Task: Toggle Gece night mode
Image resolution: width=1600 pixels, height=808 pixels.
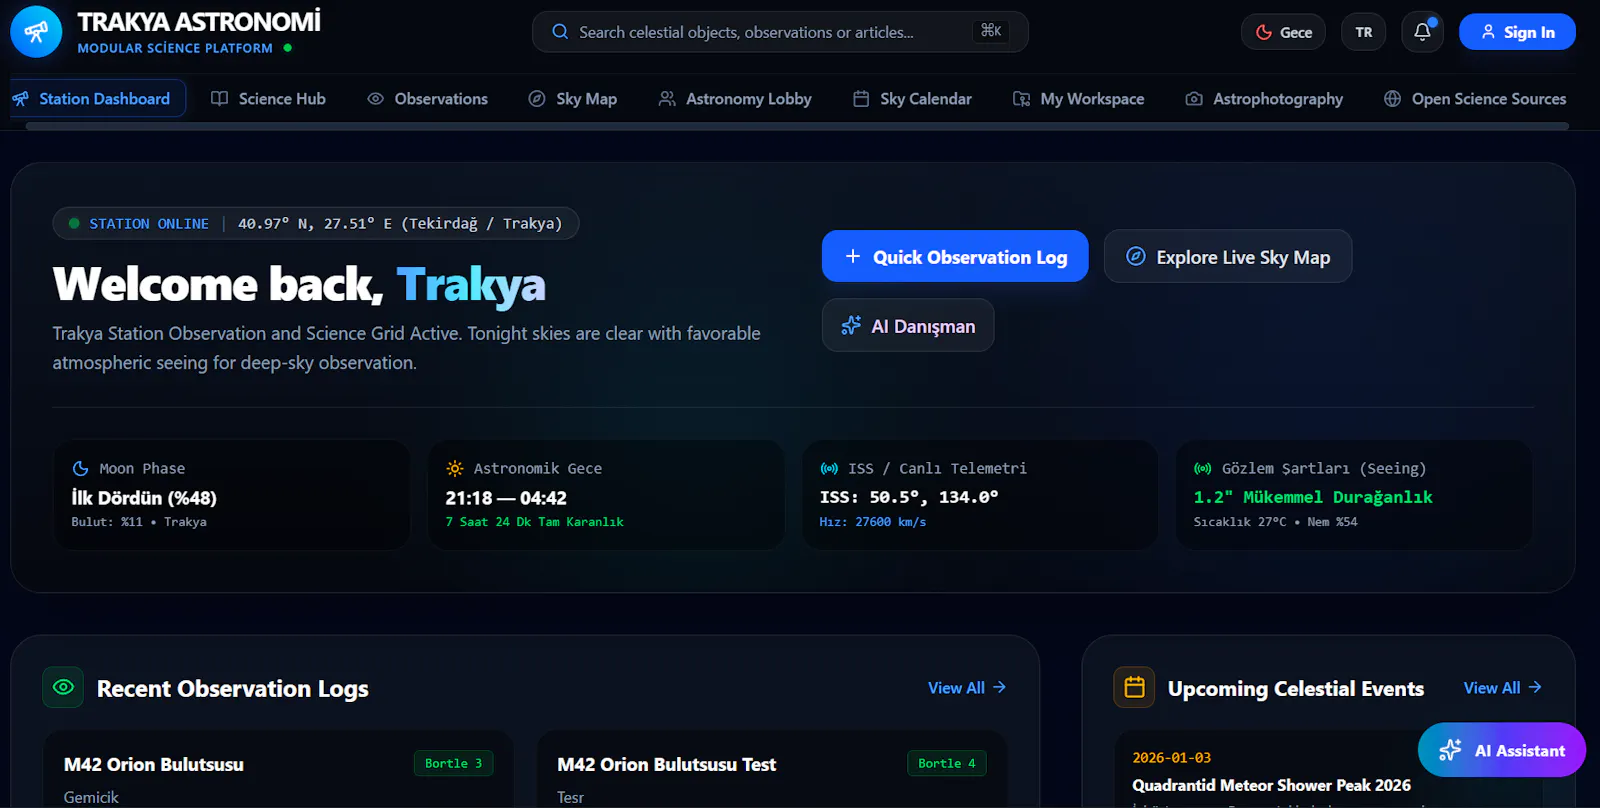Action: pos(1283,32)
